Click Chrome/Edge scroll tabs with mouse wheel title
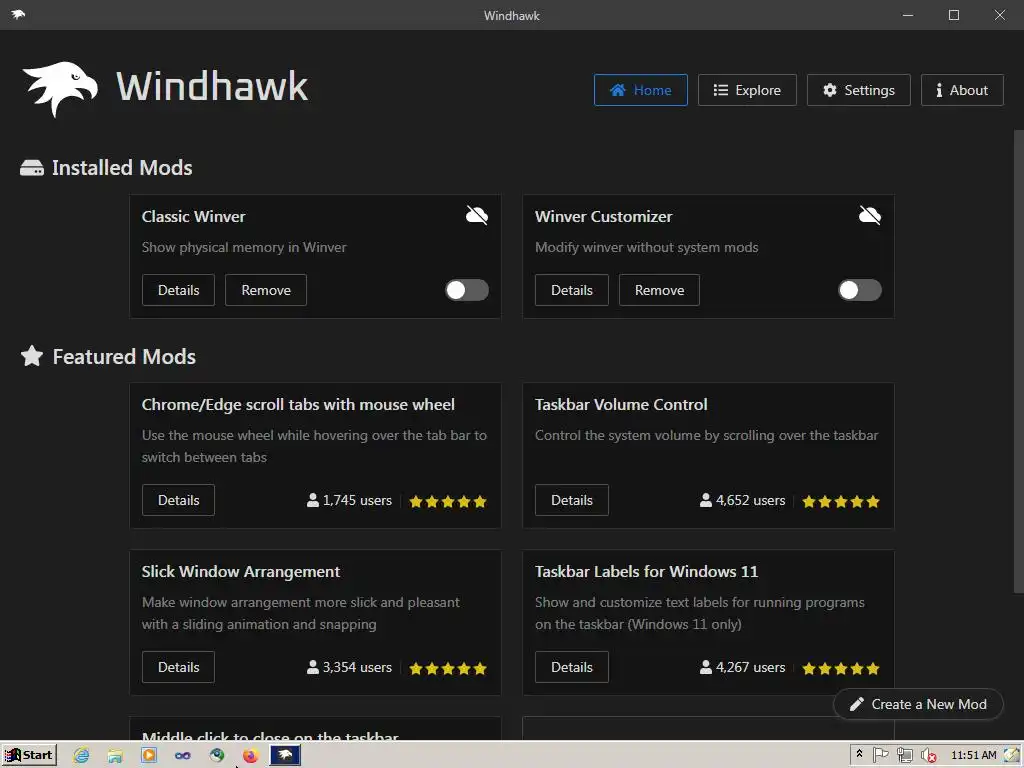Viewport: 1024px width, 768px height. click(298, 404)
